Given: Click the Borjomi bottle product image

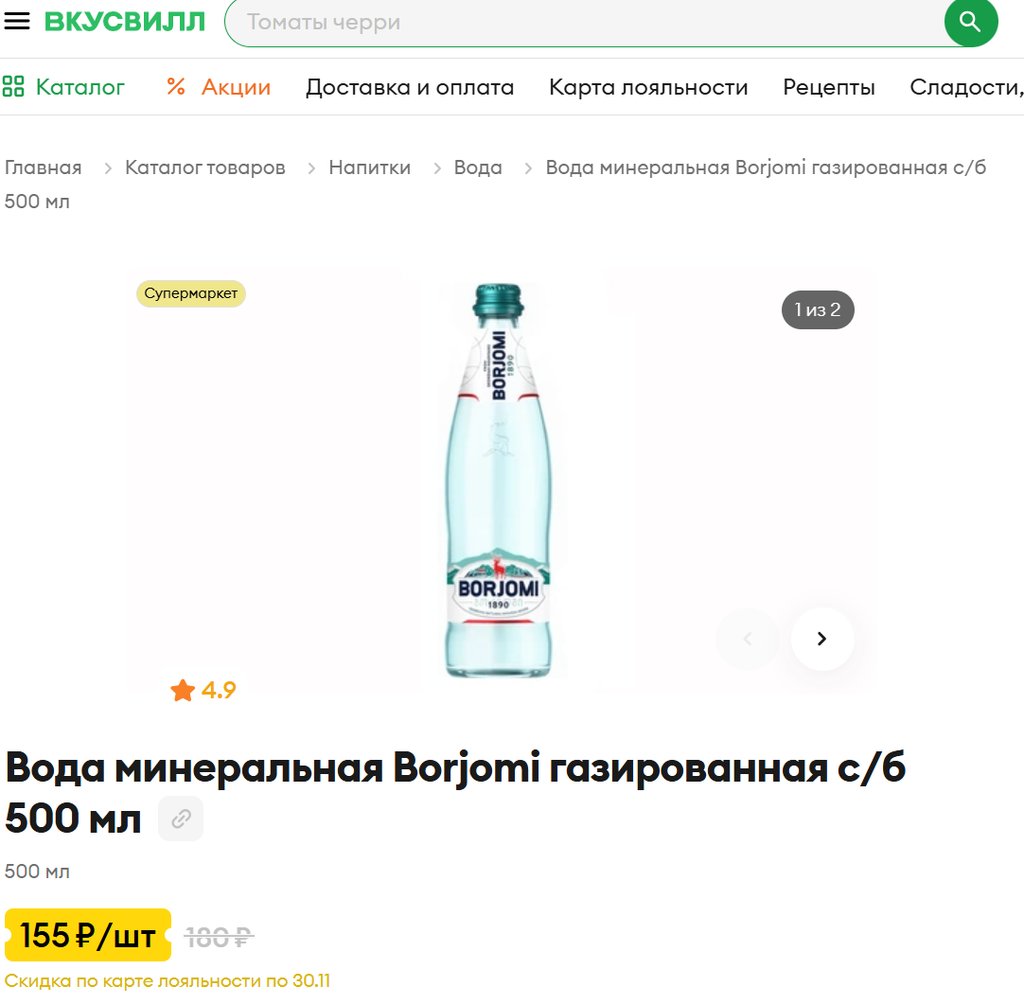Looking at the screenshot, I should pyautogui.click(x=497, y=480).
